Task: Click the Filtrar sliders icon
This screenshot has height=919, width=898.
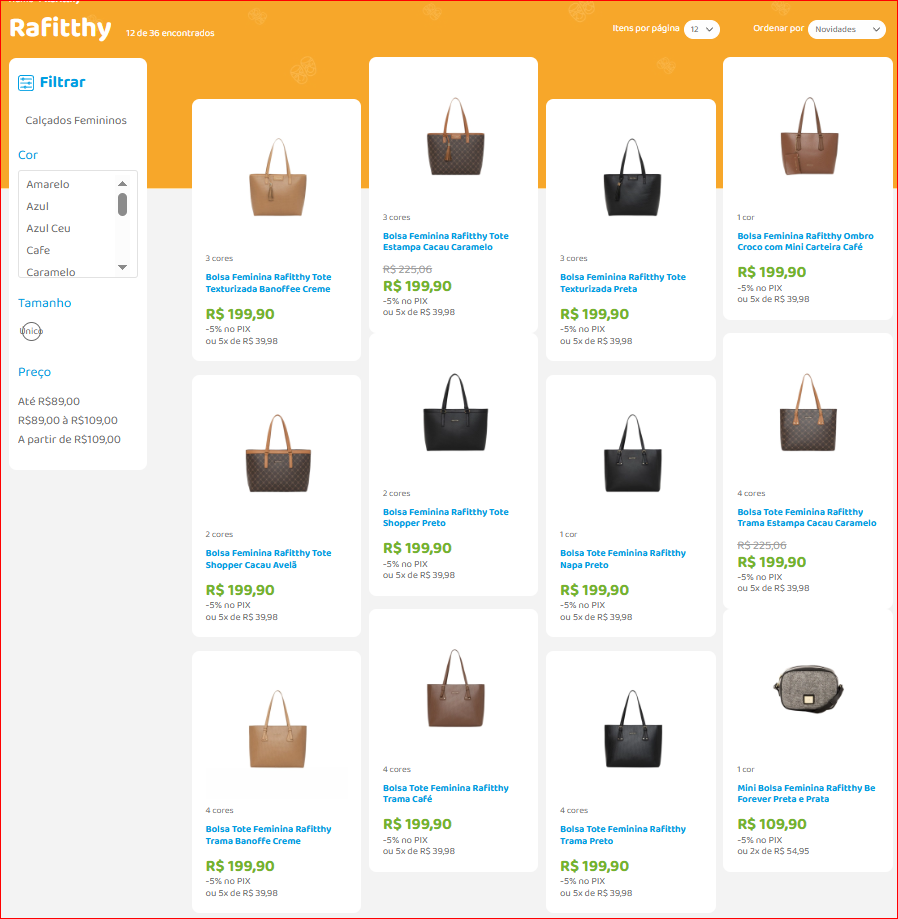Action: pyautogui.click(x=26, y=83)
